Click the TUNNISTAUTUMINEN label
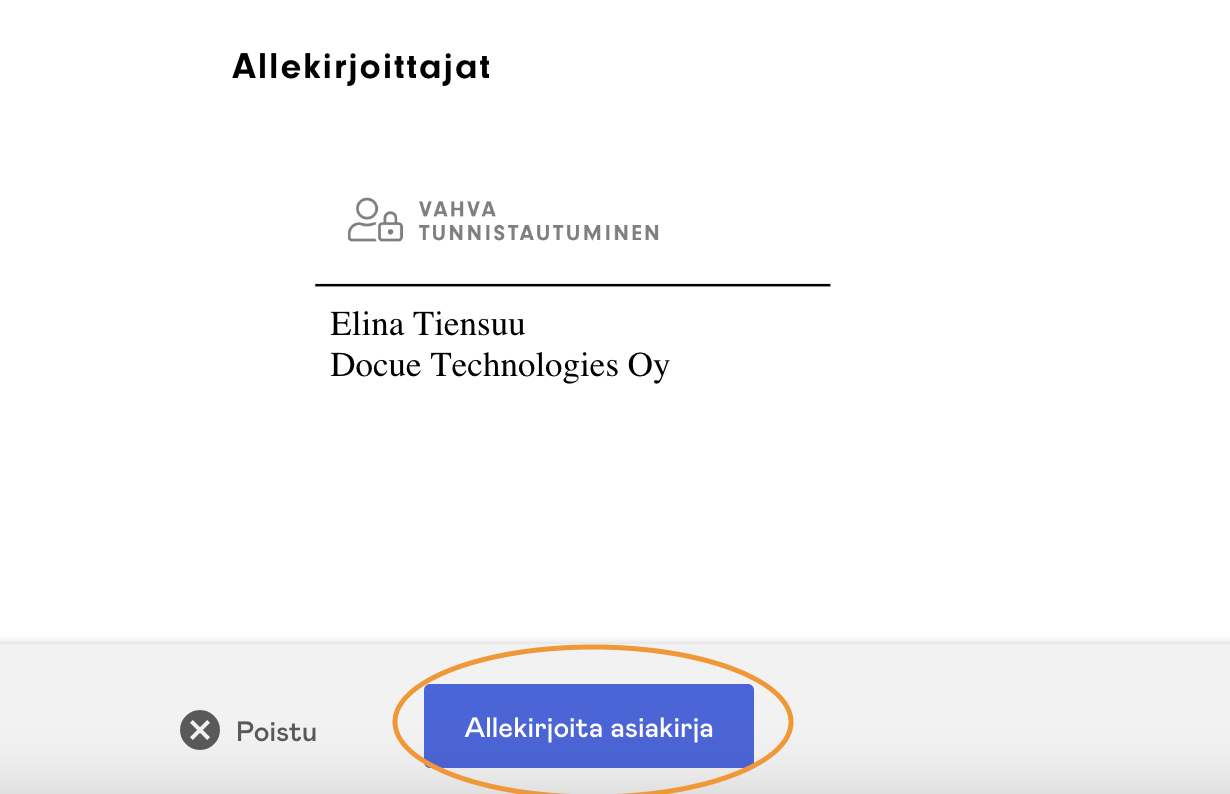 click(539, 233)
